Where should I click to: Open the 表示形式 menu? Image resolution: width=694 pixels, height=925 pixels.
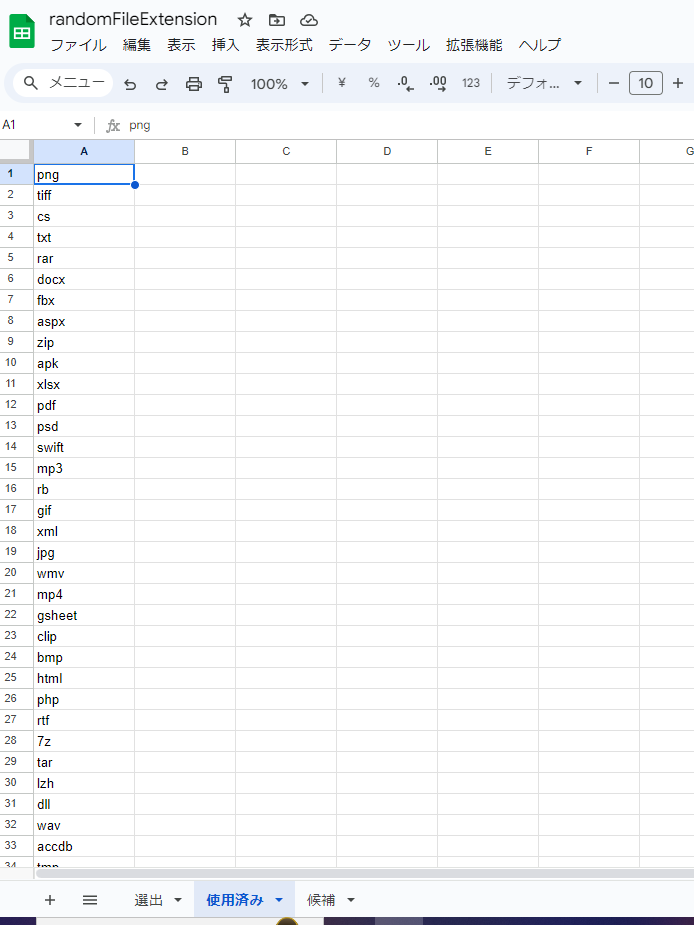point(284,45)
